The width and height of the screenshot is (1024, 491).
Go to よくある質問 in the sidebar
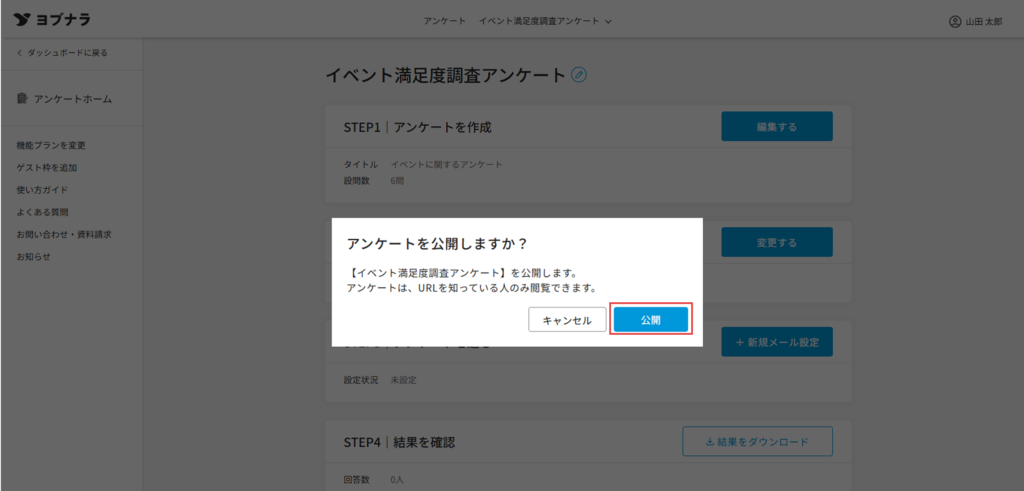tap(42, 212)
